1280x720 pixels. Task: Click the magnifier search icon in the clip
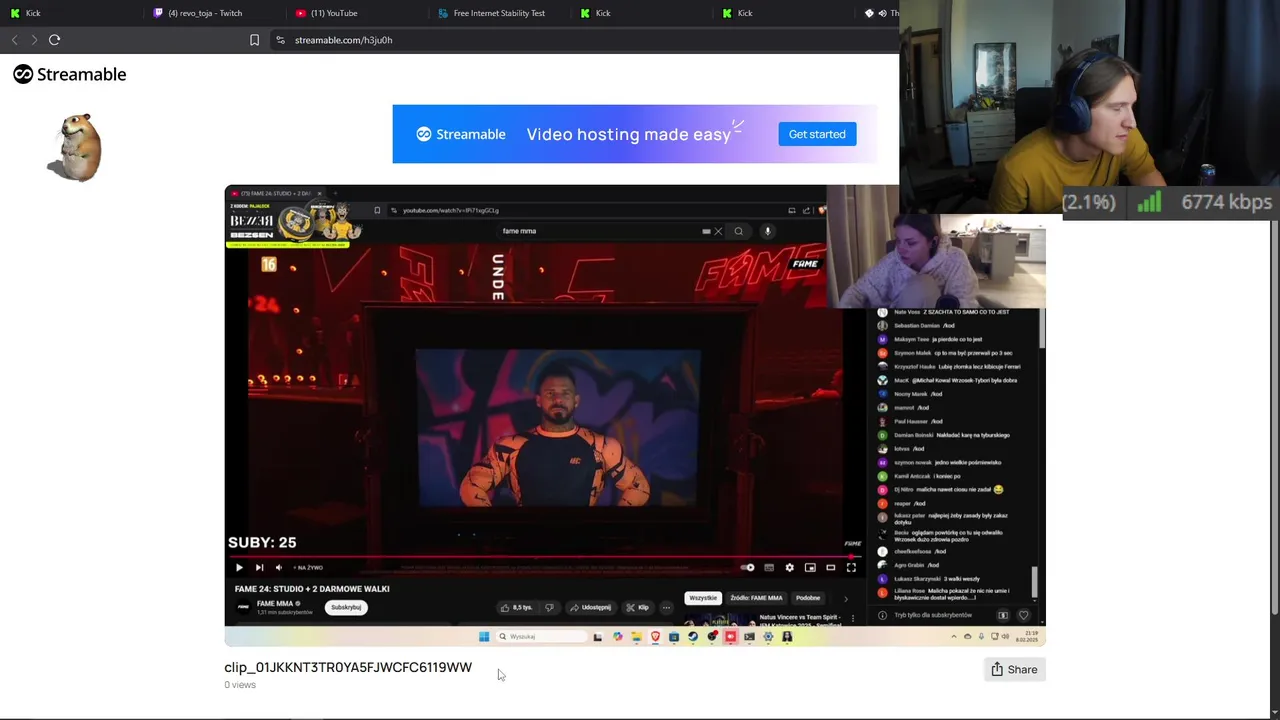point(739,231)
